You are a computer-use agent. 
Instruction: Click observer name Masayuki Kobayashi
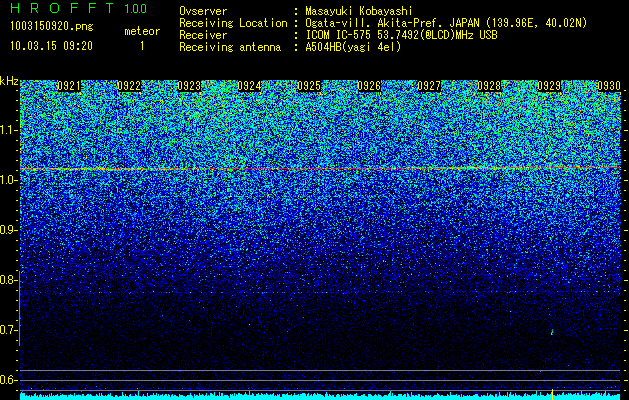click(359, 11)
